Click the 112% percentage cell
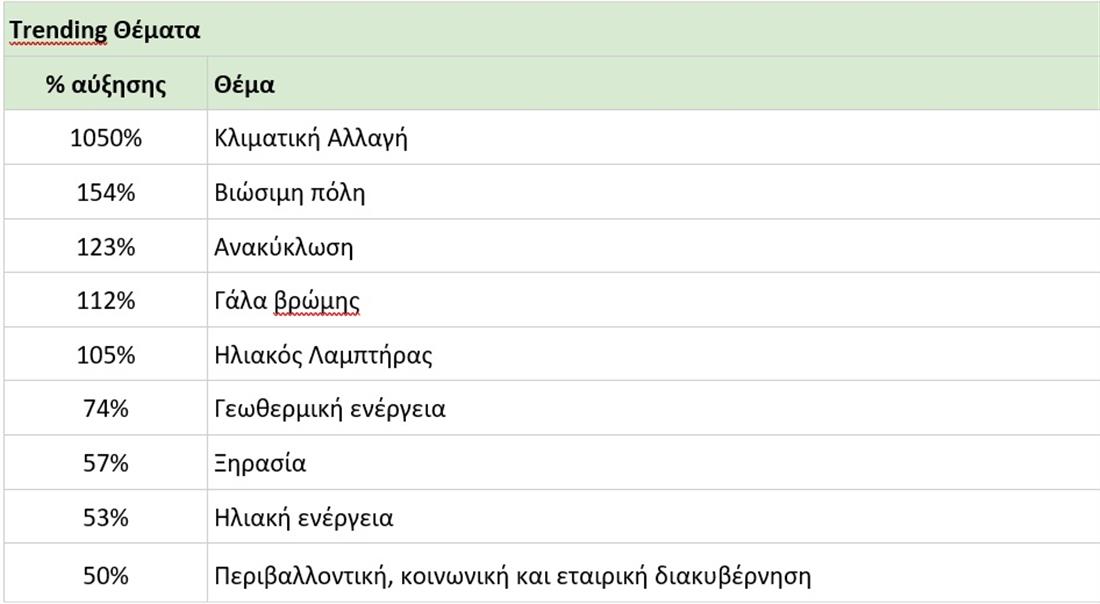 click(x=105, y=300)
